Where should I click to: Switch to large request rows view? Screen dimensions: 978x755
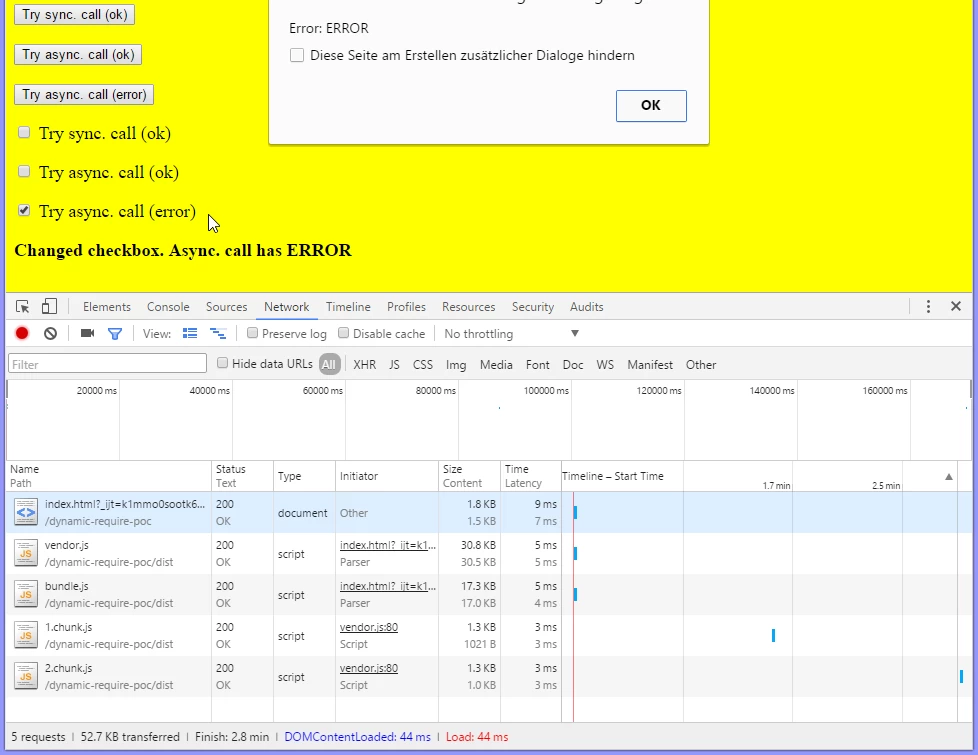click(190, 333)
